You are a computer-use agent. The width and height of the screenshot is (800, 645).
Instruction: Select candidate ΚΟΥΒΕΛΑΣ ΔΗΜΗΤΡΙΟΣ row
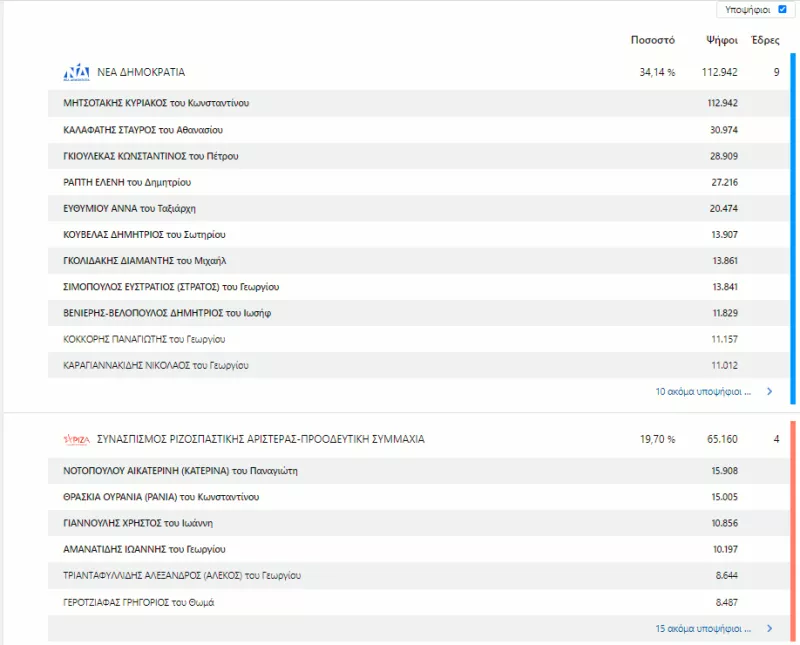[x=418, y=234]
